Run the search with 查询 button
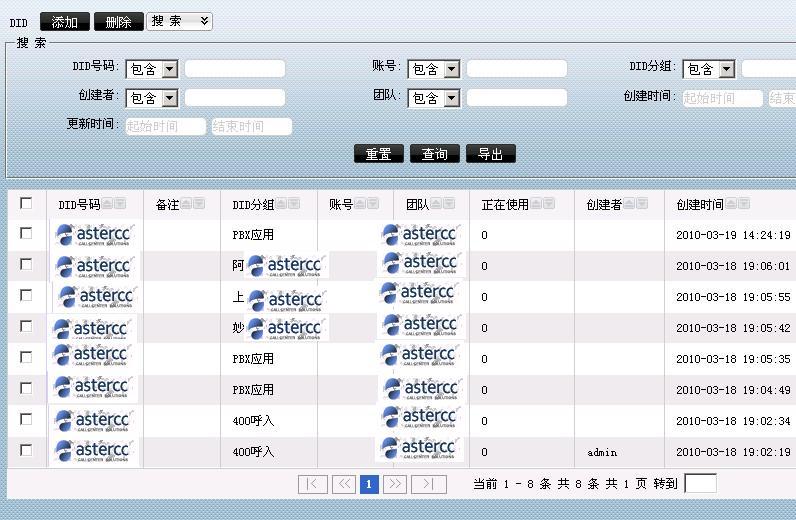The height and width of the screenshot is (520, 796). (435, 154)
